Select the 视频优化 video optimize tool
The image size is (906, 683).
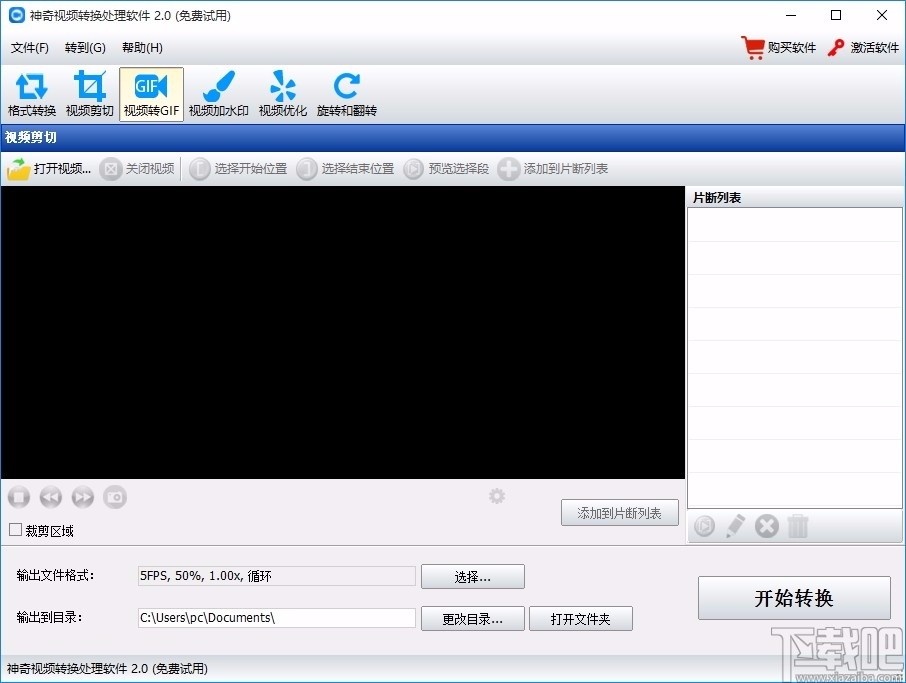click(x=283, y=94)
